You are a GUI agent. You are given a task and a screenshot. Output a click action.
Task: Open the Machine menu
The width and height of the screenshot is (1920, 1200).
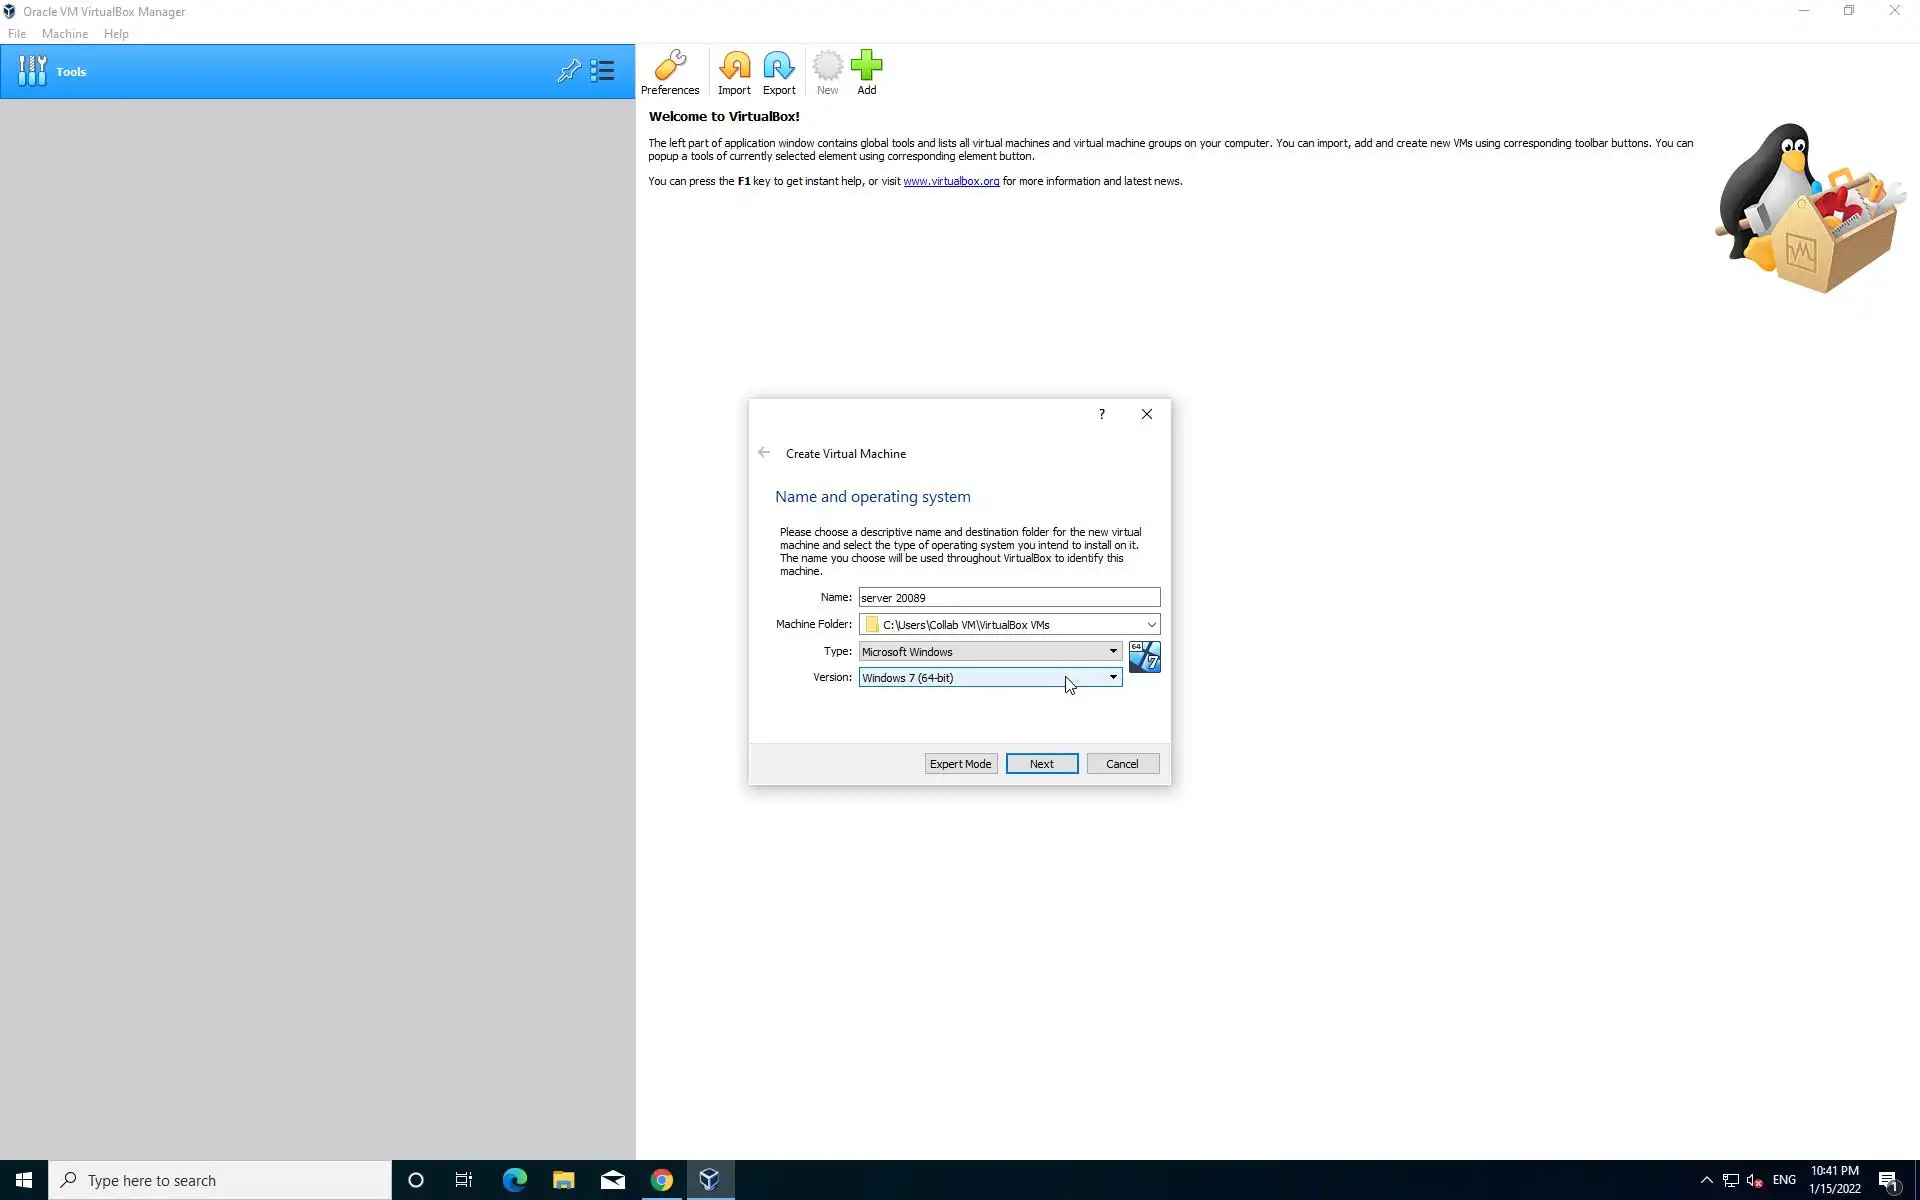click(x=65, y=34)
